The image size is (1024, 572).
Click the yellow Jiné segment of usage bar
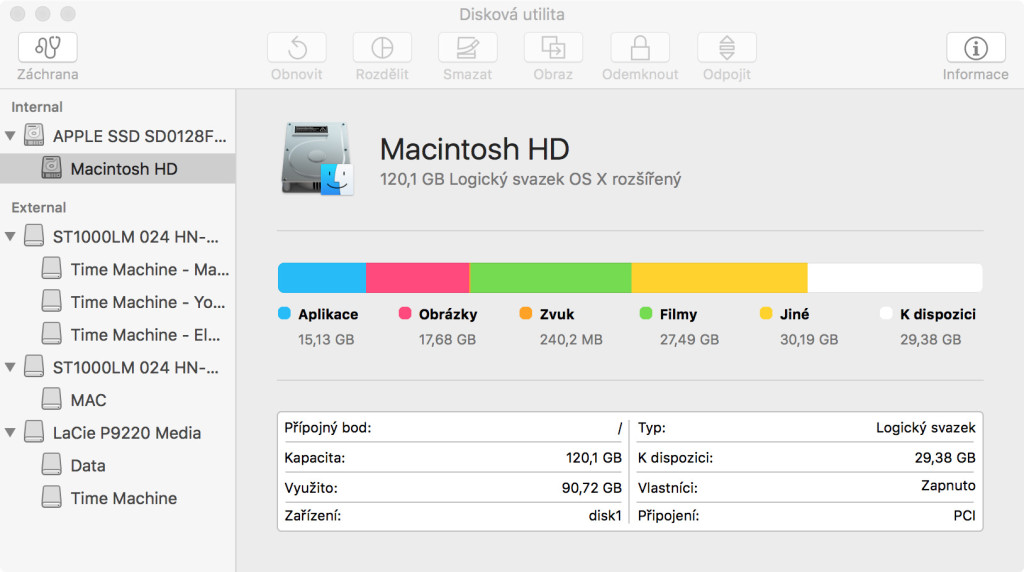pyautogui.click(x=720, y=278)
